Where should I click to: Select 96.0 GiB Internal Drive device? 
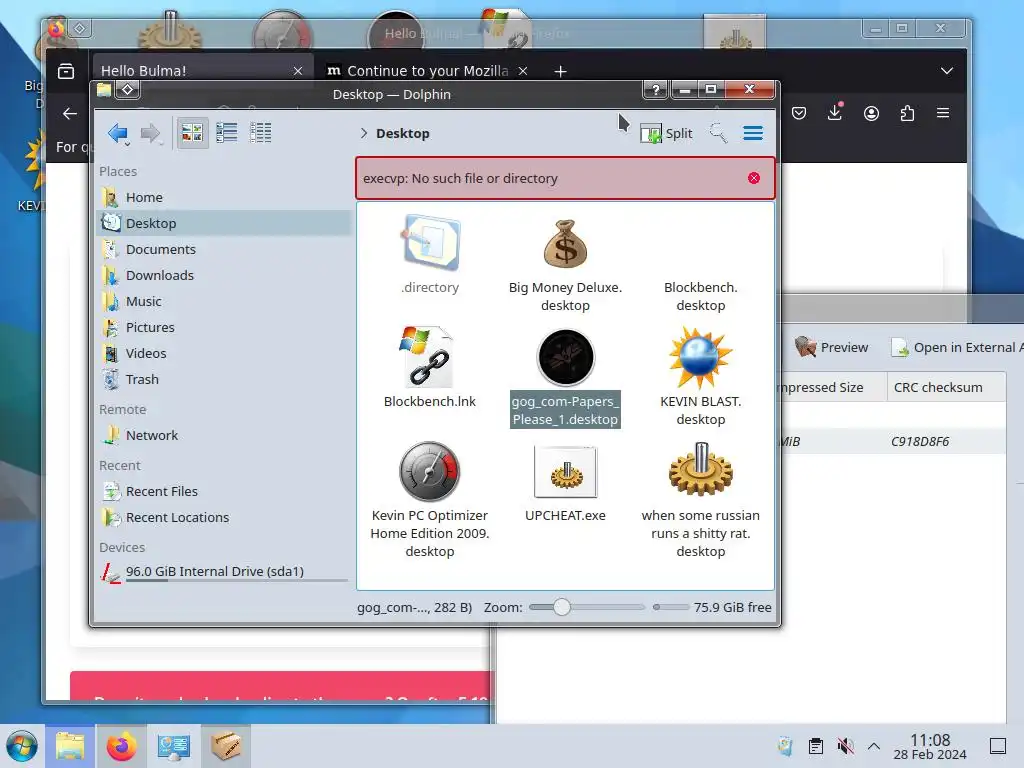point(224,572)
